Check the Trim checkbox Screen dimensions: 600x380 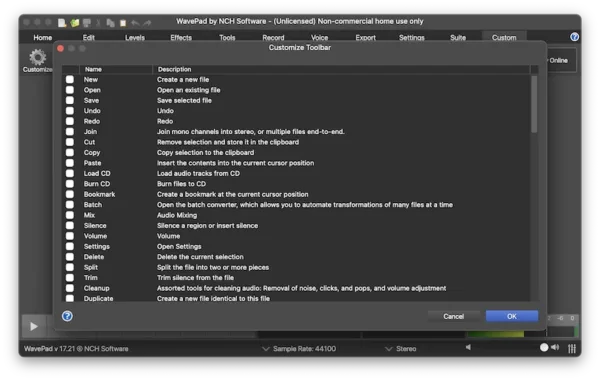tap(70, 278)
